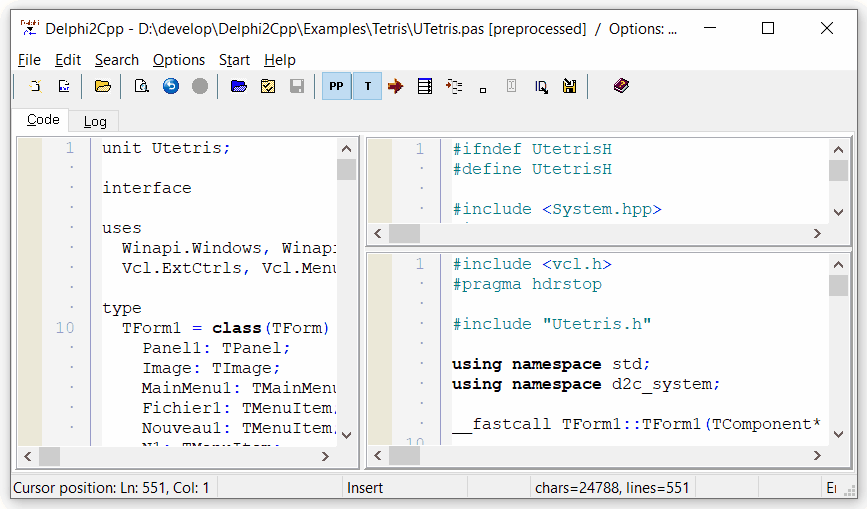Open the Options menu
The height and width of the screenshot is (509, 867).
tap(179, 60)
